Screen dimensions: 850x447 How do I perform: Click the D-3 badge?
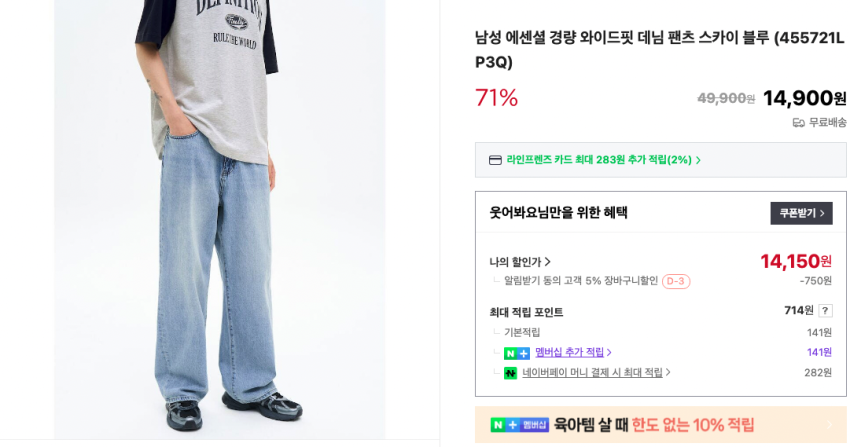[x=675, y=281]
